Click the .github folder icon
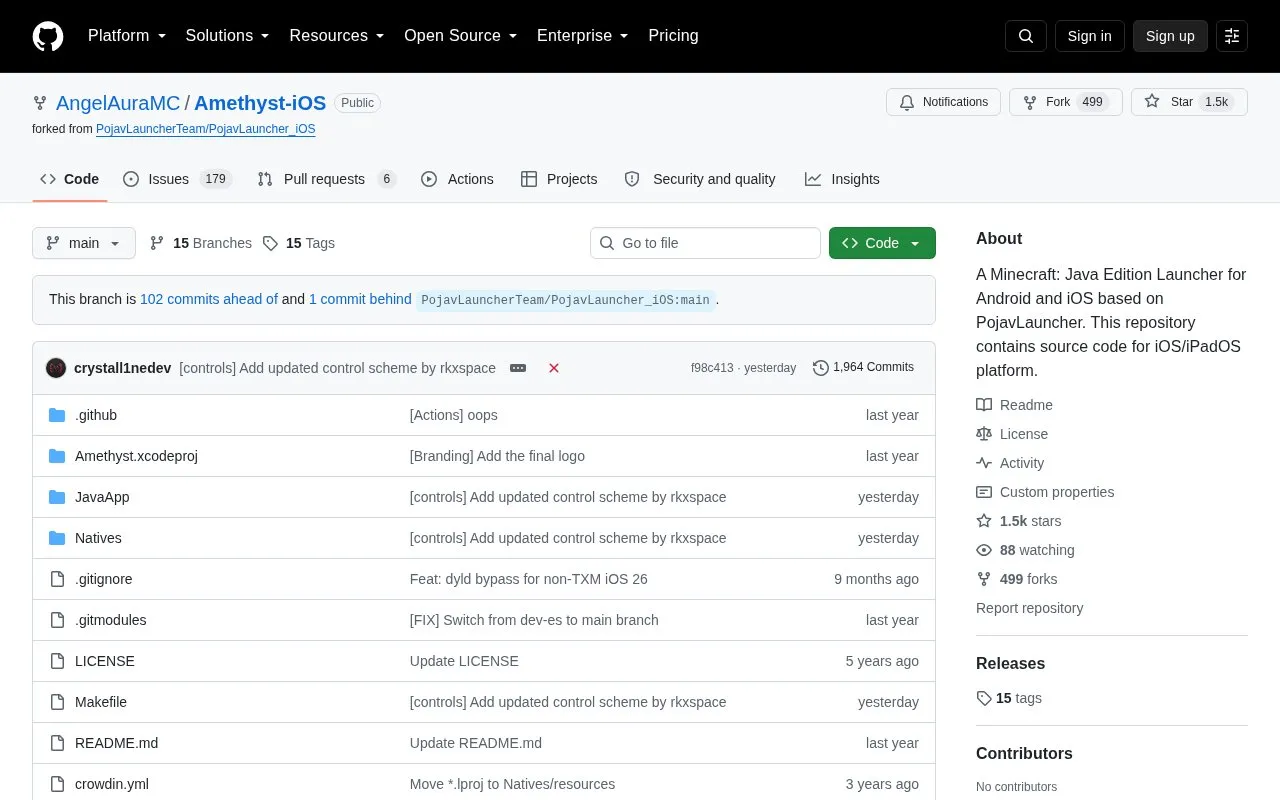This screenshot has height=800, width=1280. pyautogui.click(x=57, y=415)
